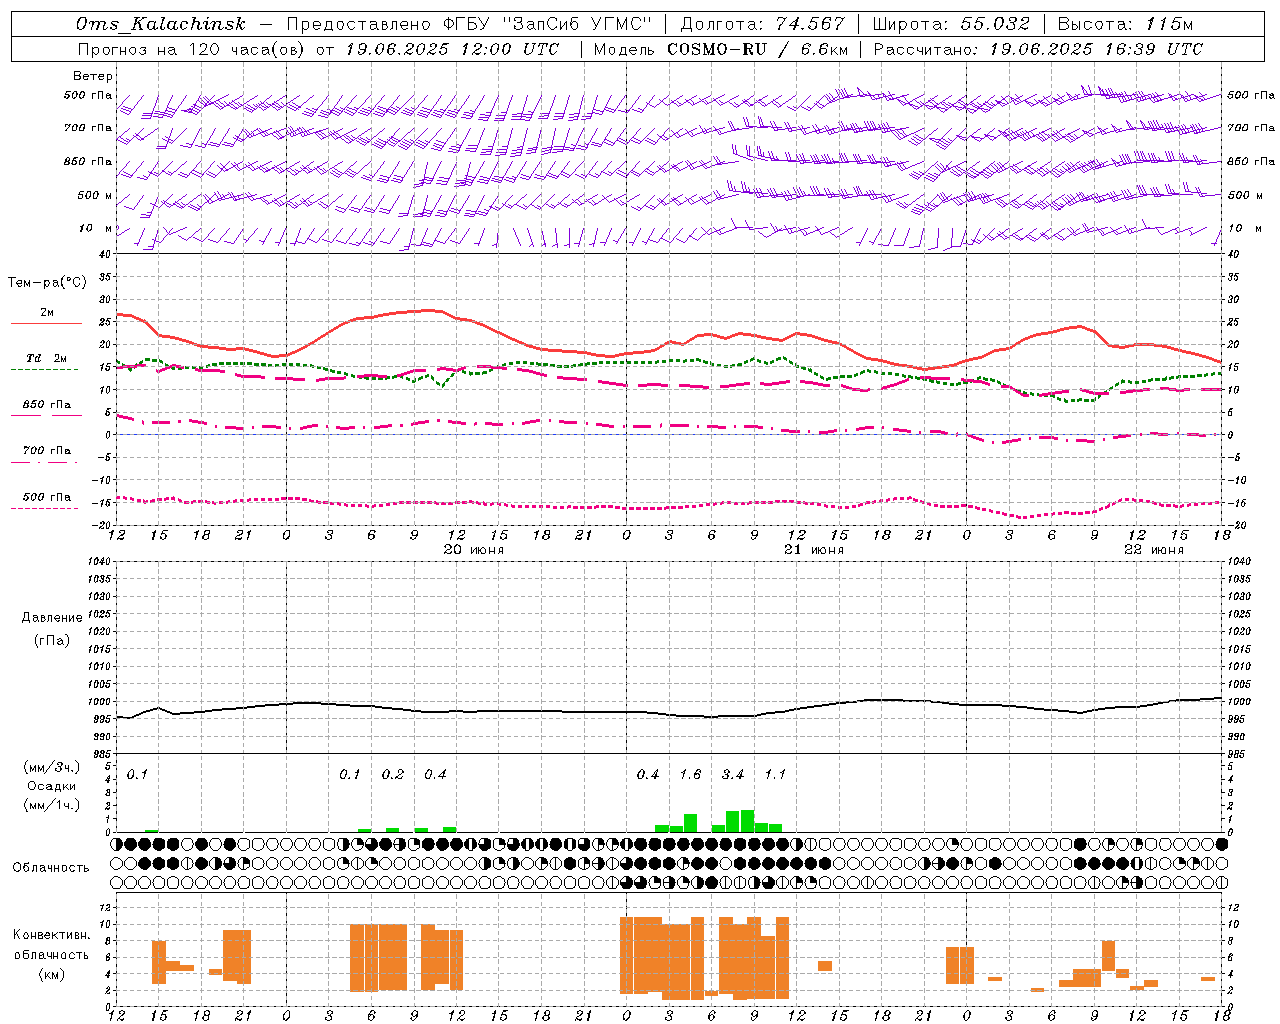Click the 2м temperature legend entry

point(47,313)
